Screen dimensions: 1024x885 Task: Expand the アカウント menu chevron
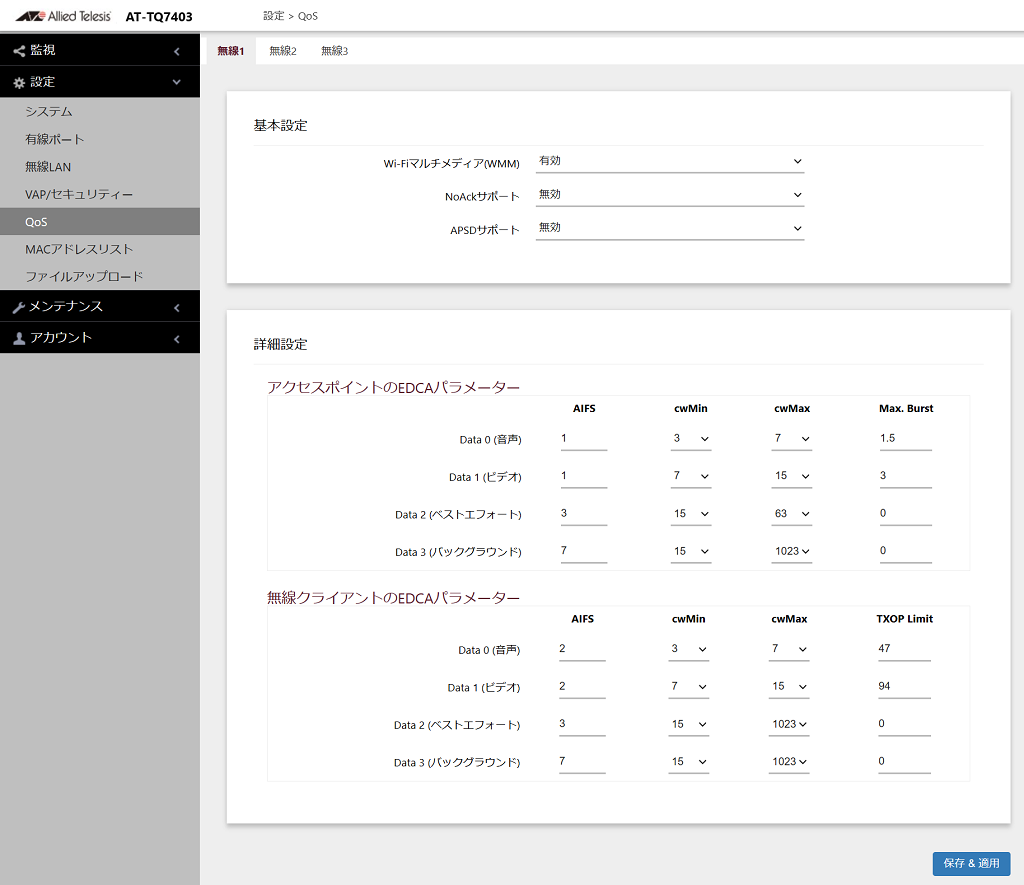(x=176, y=339)
